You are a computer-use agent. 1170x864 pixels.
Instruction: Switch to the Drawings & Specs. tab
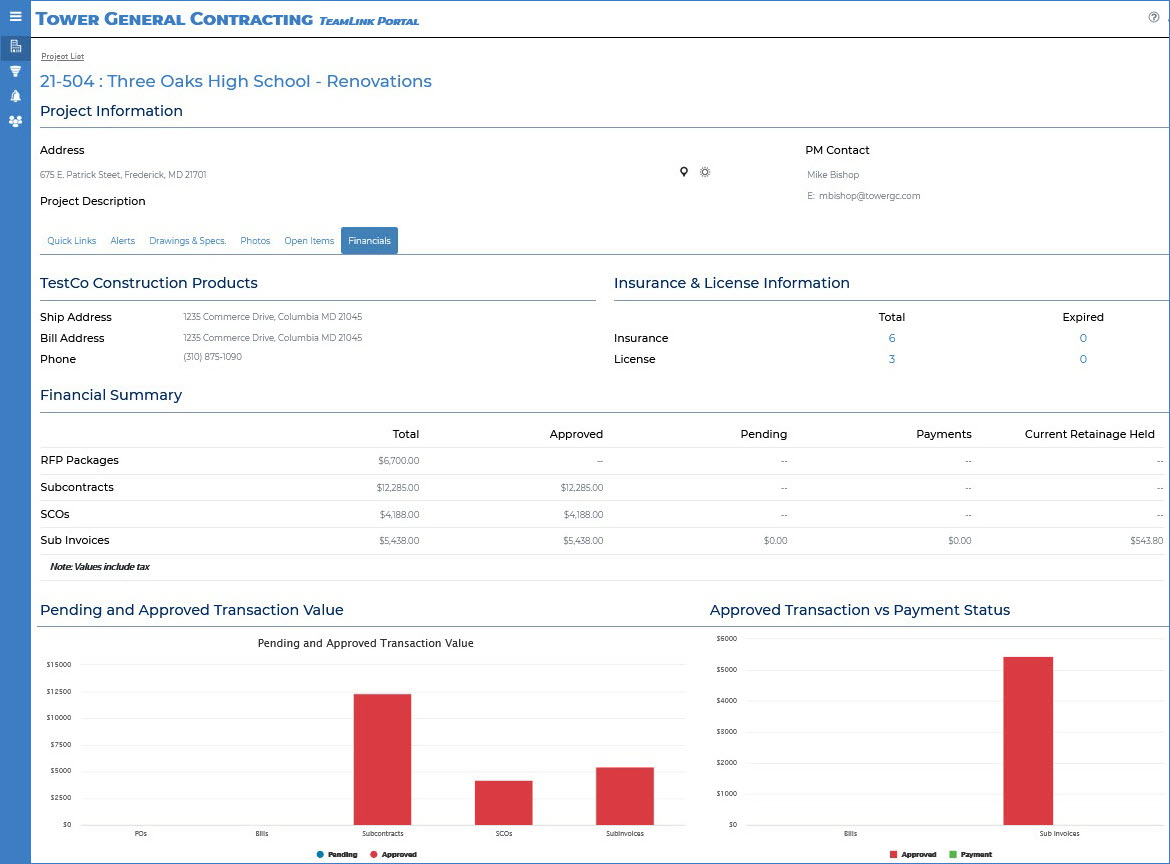(x=187, y=241)
